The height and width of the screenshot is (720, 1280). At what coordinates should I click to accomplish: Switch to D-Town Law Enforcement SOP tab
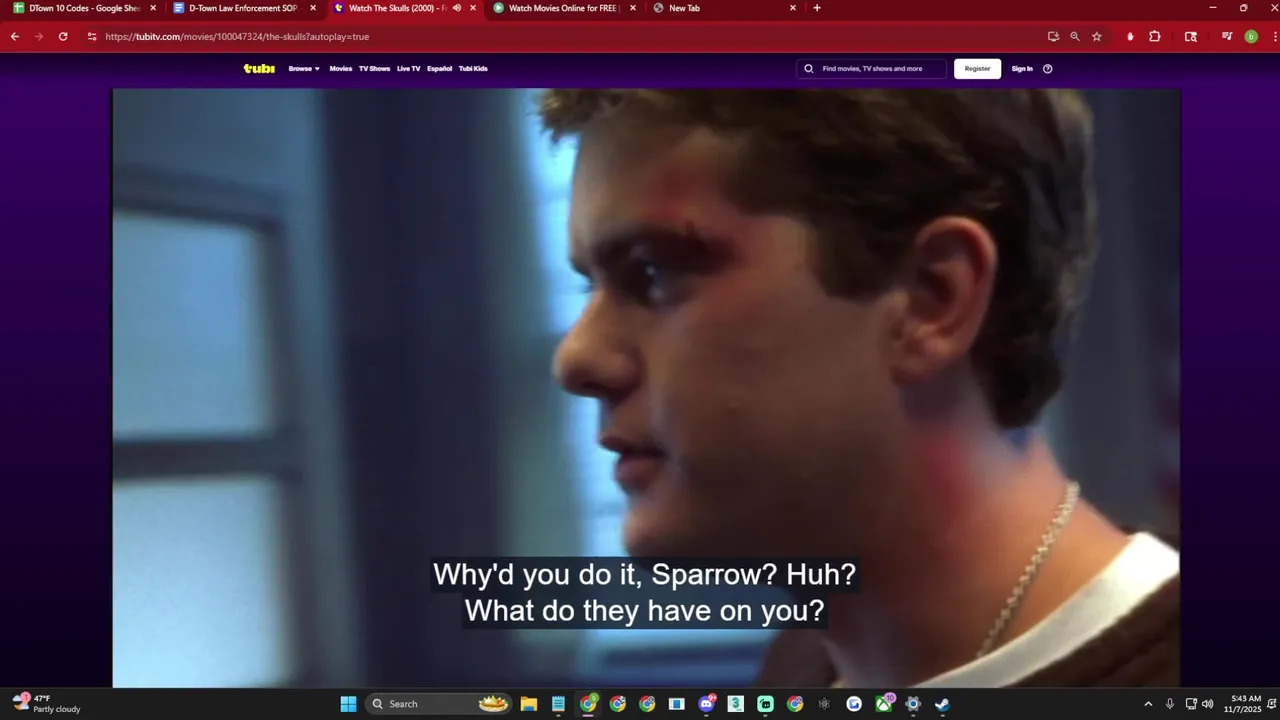pyautogui.click(x=243, y=8)
